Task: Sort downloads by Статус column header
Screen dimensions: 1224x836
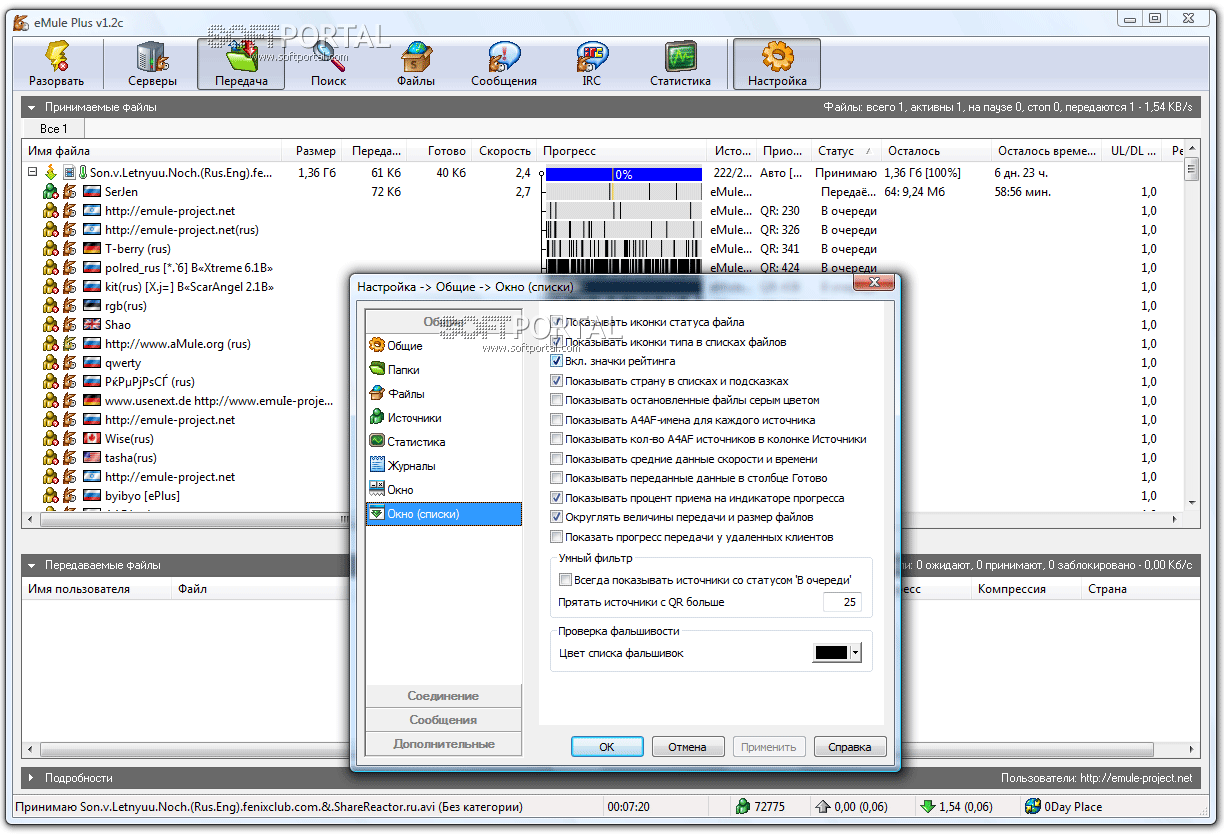Action: point(846,151)
